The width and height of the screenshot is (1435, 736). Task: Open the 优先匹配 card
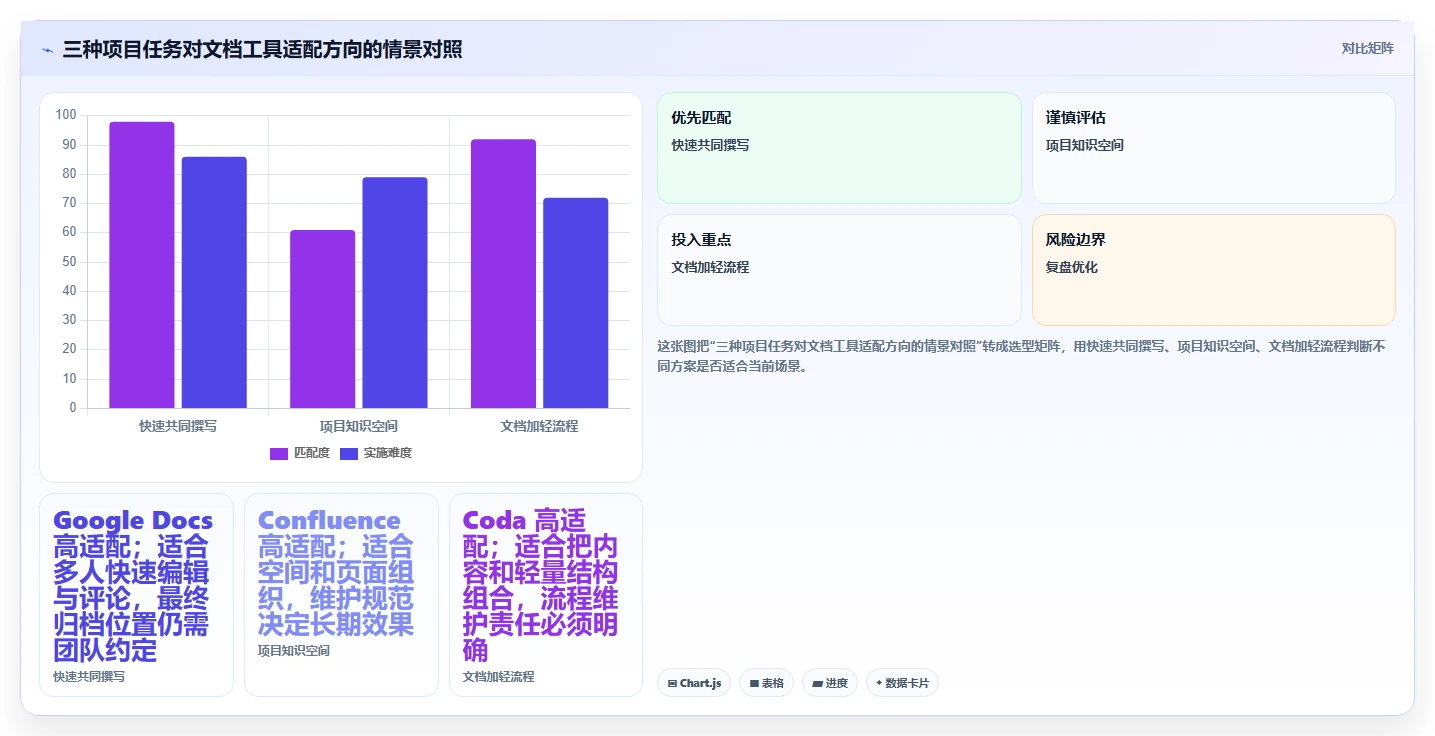tap(839, 148)
